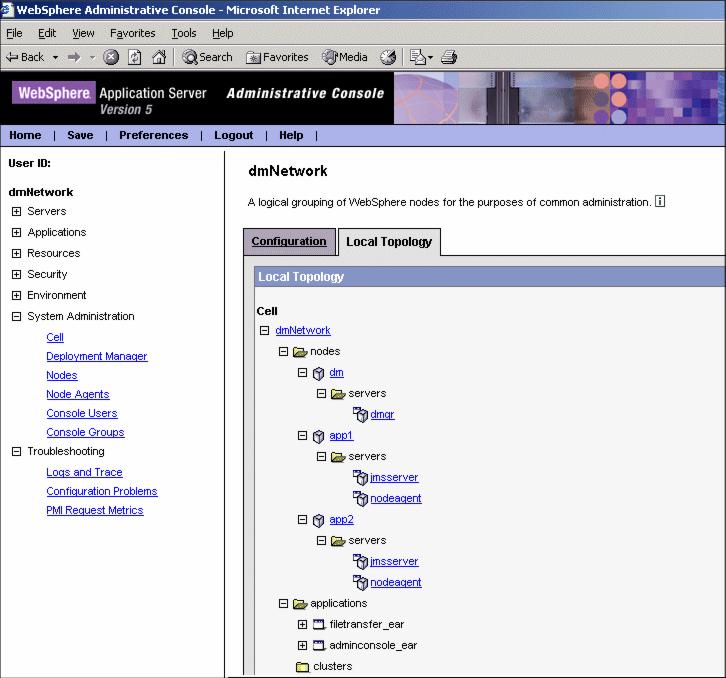Image resolution: width=726 pixels, height=678 pixels.
Task: Click the filetransfer_ear application icon
Action: coord(319,625)
